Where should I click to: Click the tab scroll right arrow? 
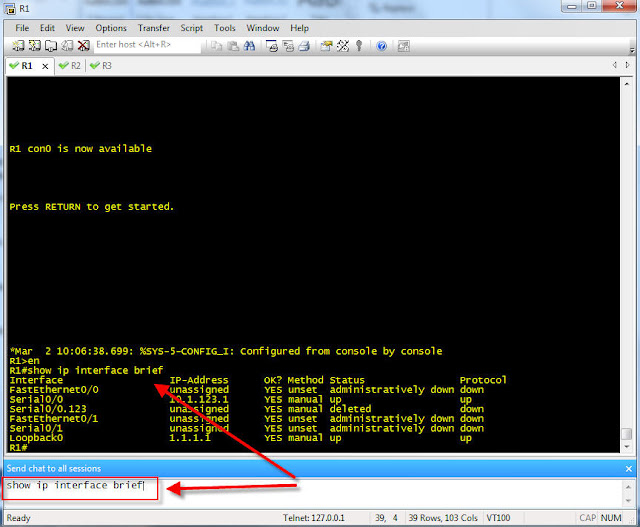click(627, 65)
